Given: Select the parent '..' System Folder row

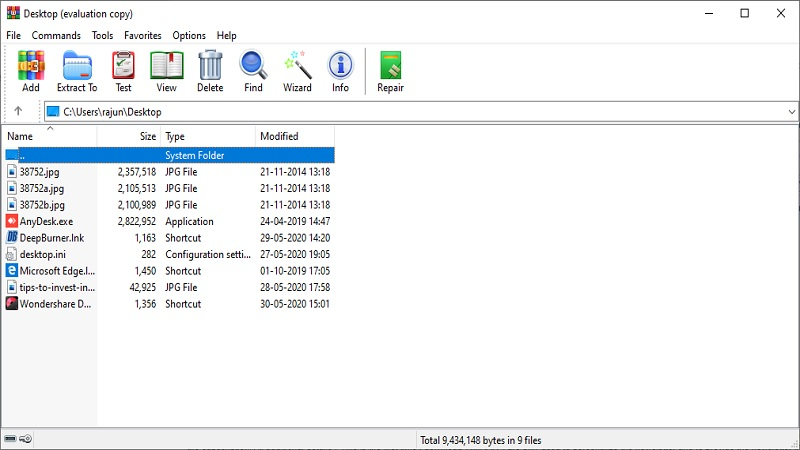Looking at the screenshot, I should pyautogui.click(x=170, y=155).
